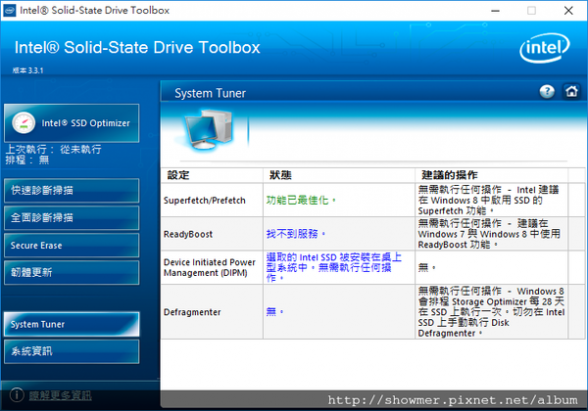Go to the home icon in System Tuner header

[571, 91]
